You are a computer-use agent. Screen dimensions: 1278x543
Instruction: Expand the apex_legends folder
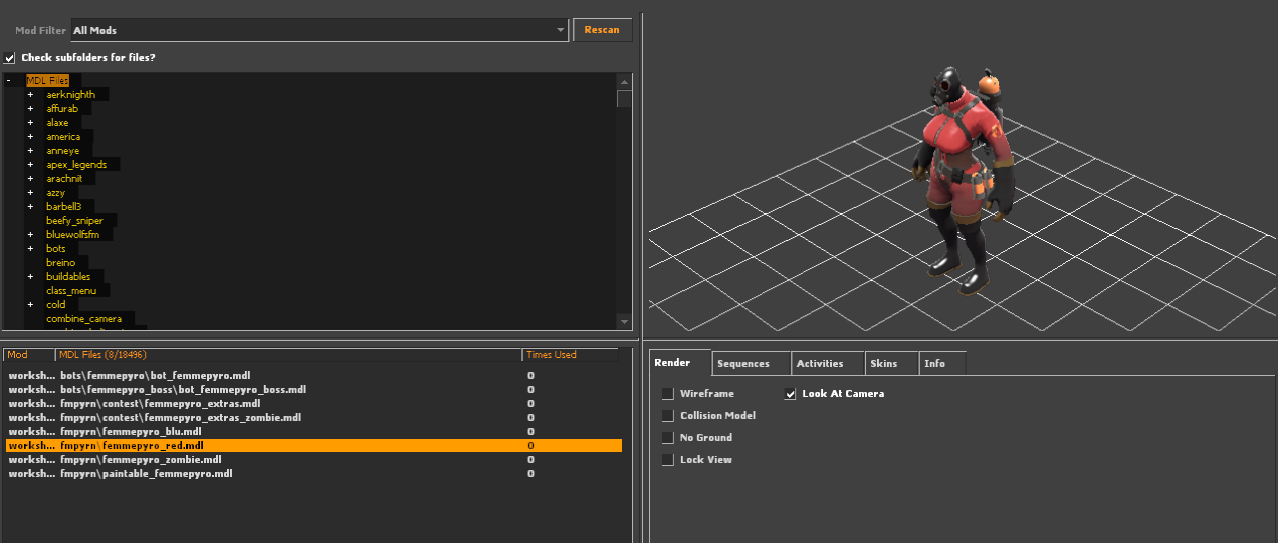[30, 164]
